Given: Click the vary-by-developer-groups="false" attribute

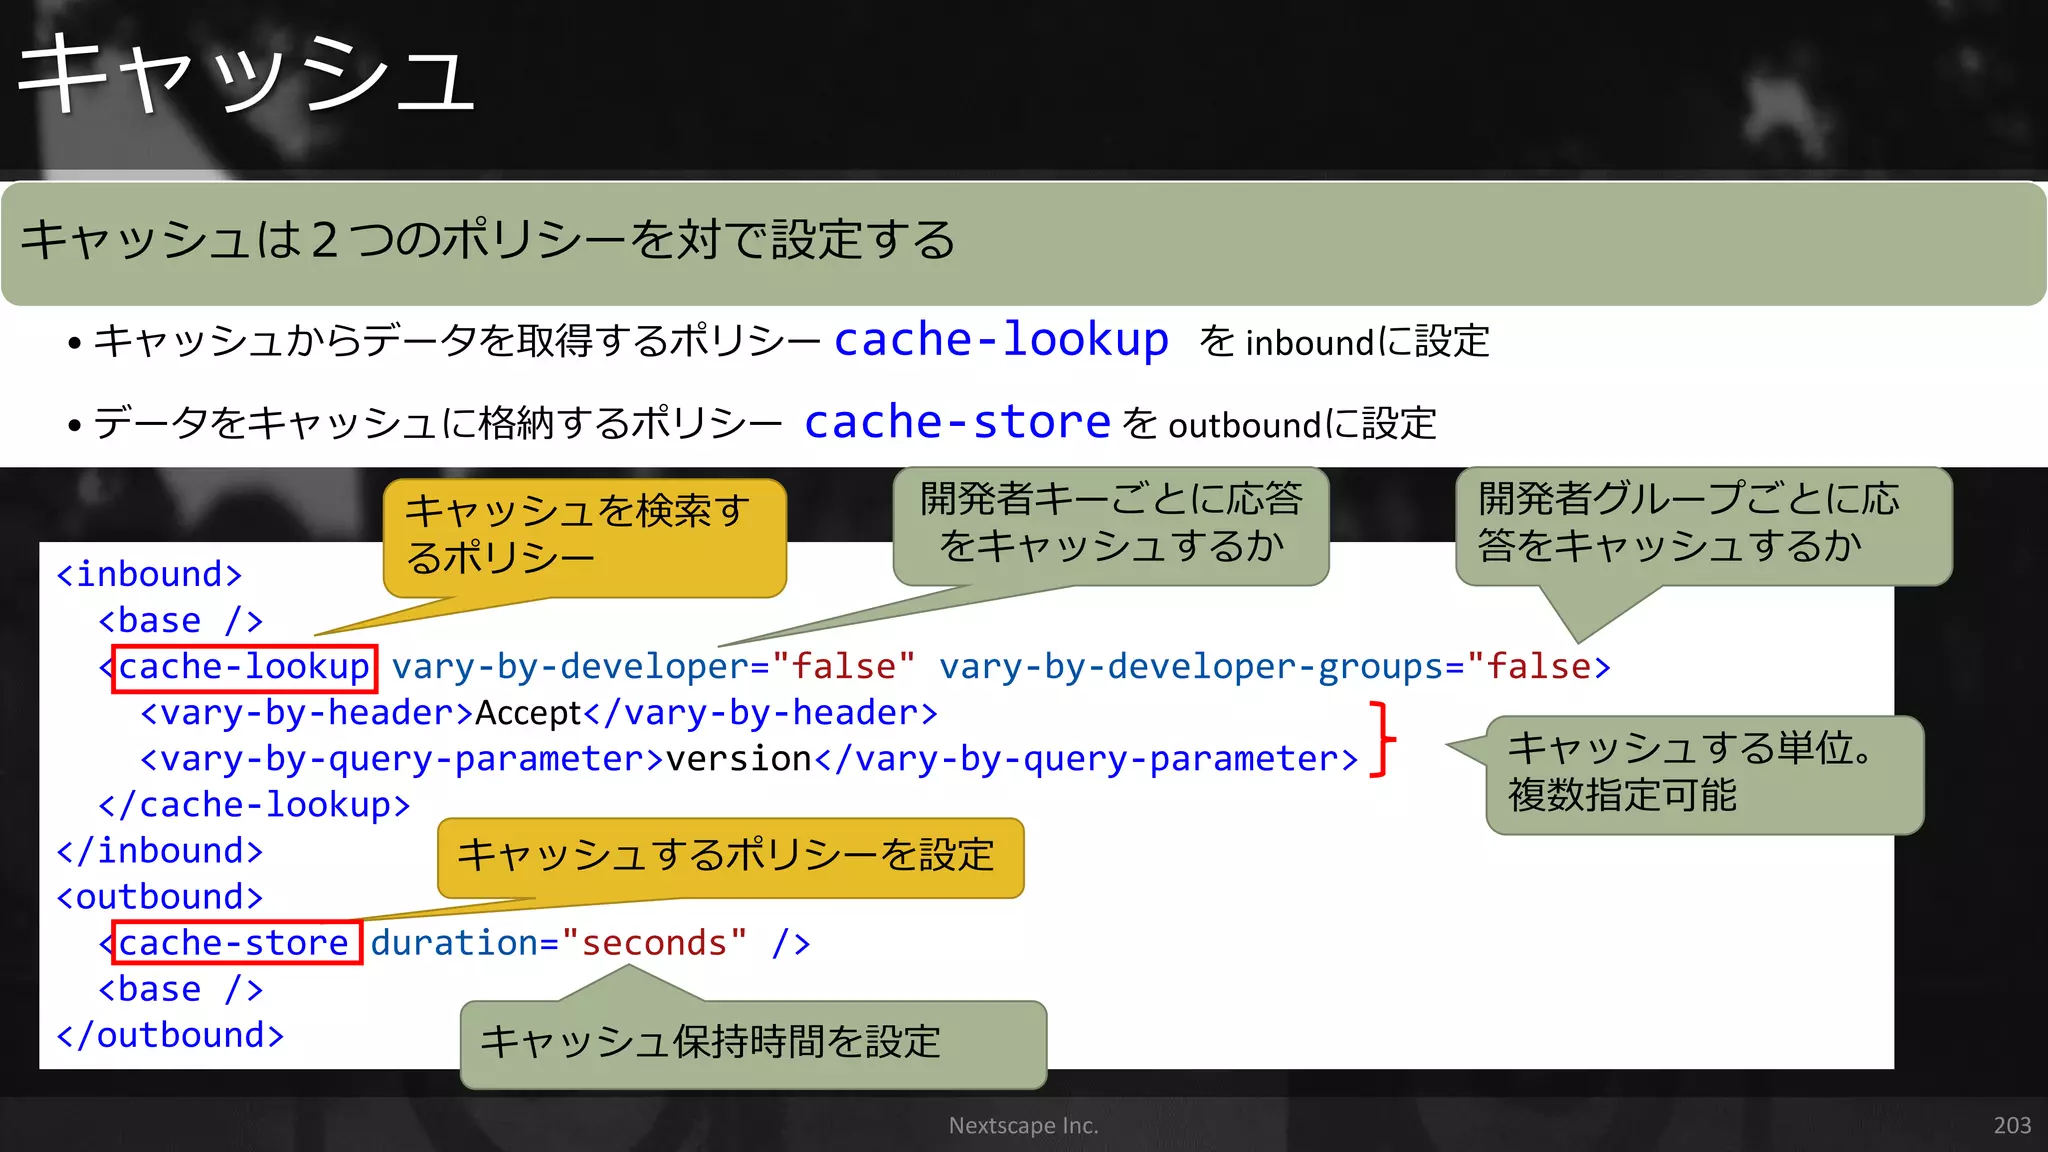Looking at the screenshot, I should coord(1265,667).
